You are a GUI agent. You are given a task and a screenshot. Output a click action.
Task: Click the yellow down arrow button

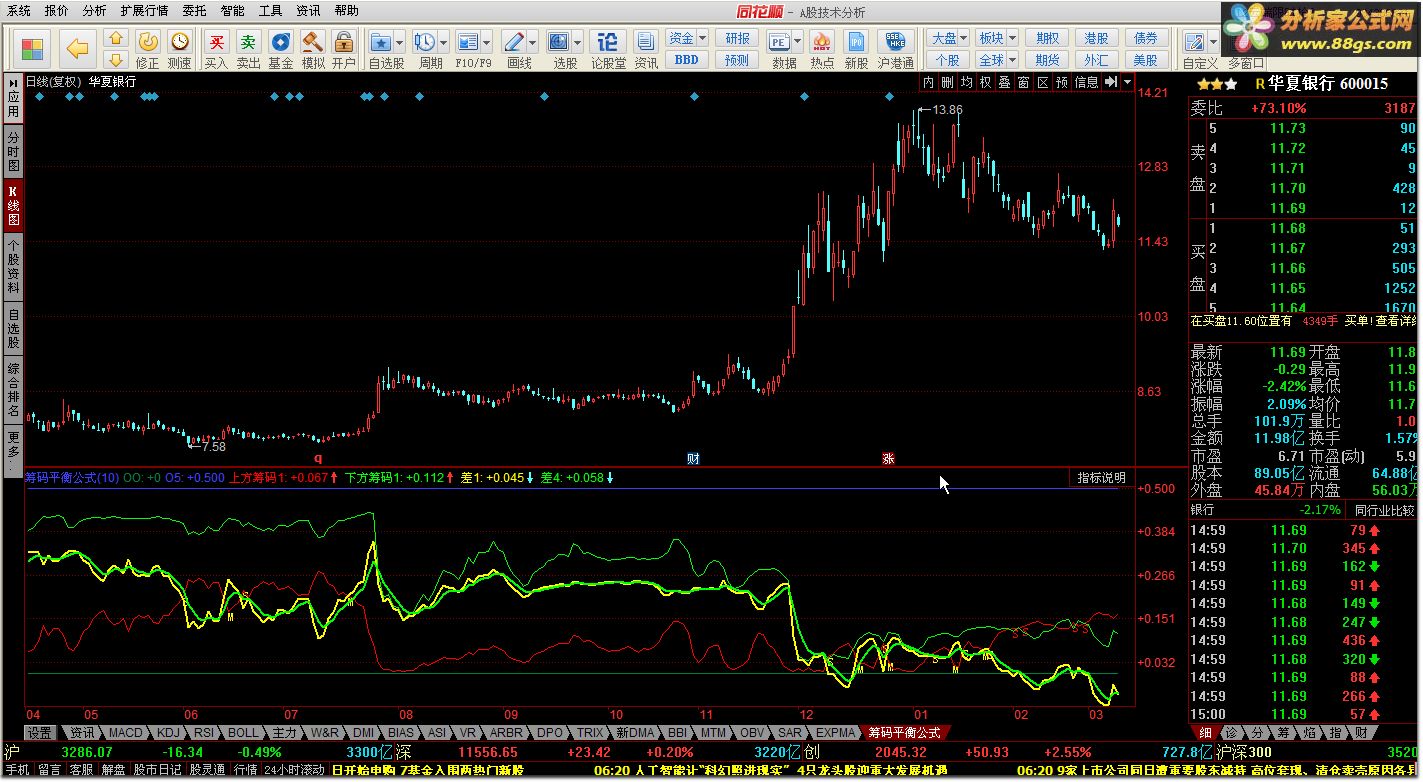tap(116, 59)
